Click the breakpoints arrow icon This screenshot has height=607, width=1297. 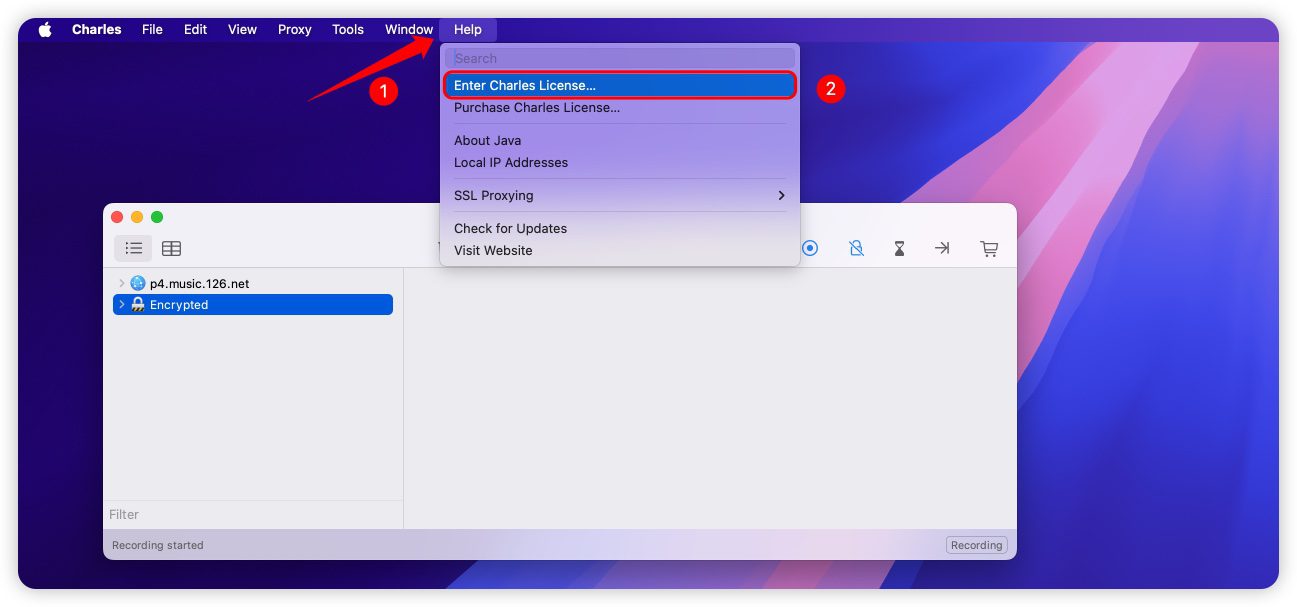[x=942, y=248]
